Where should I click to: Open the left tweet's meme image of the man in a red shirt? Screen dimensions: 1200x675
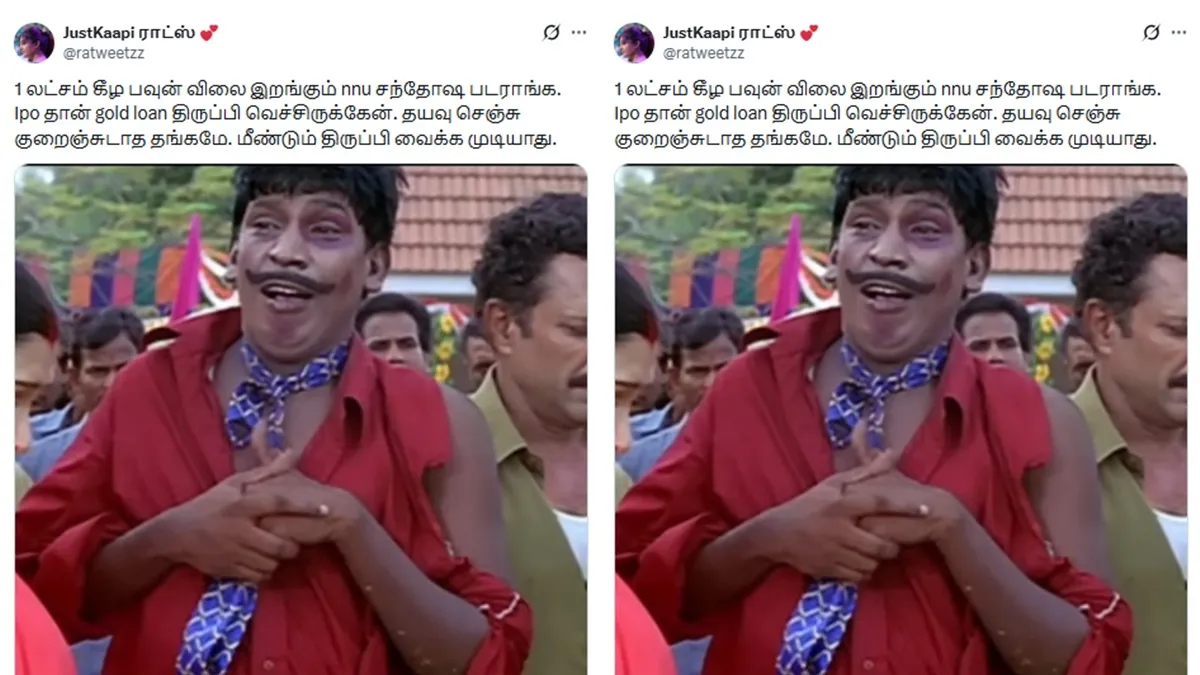click(x=300, y=420)
